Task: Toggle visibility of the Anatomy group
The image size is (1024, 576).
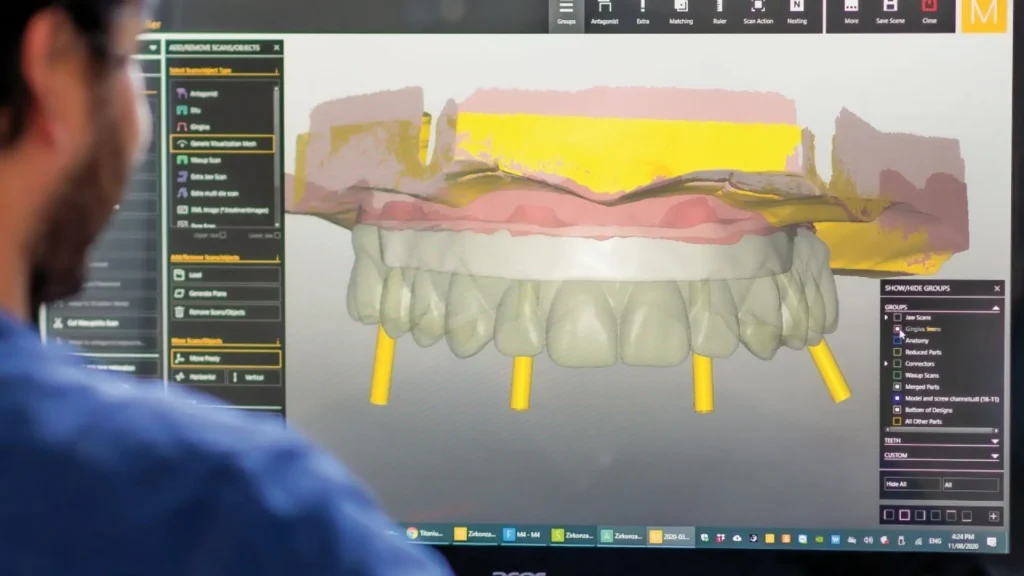Action: point(897,340)
